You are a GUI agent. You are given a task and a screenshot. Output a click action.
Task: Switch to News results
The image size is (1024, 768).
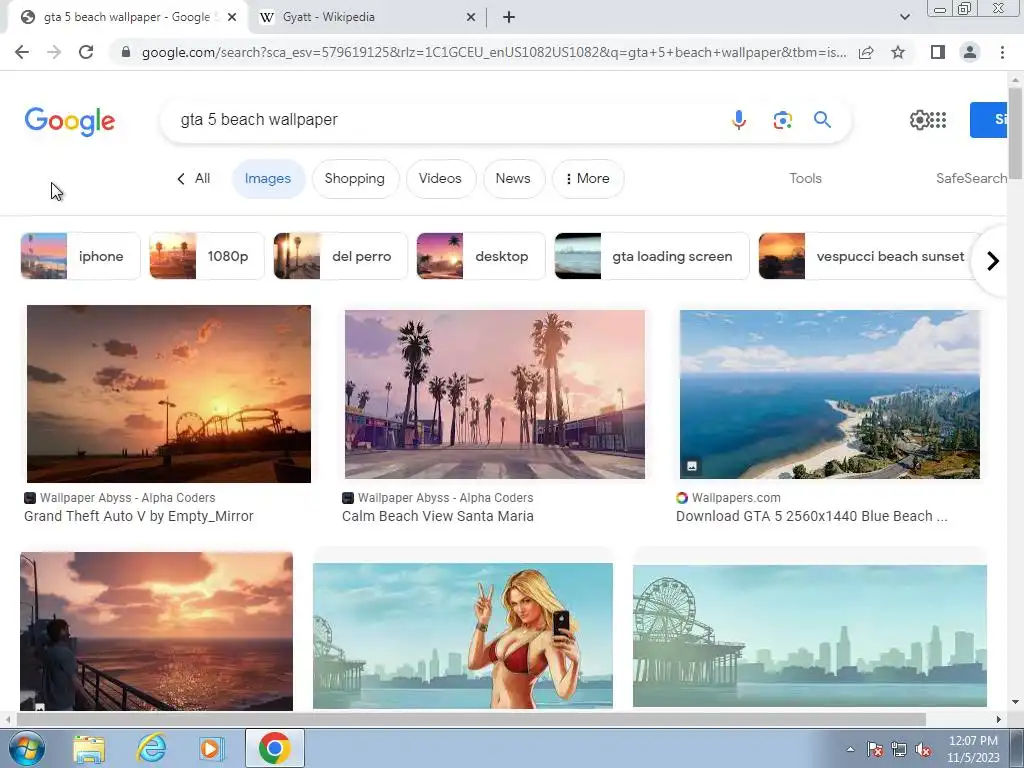pyautogui.click(x=513, y=179)
